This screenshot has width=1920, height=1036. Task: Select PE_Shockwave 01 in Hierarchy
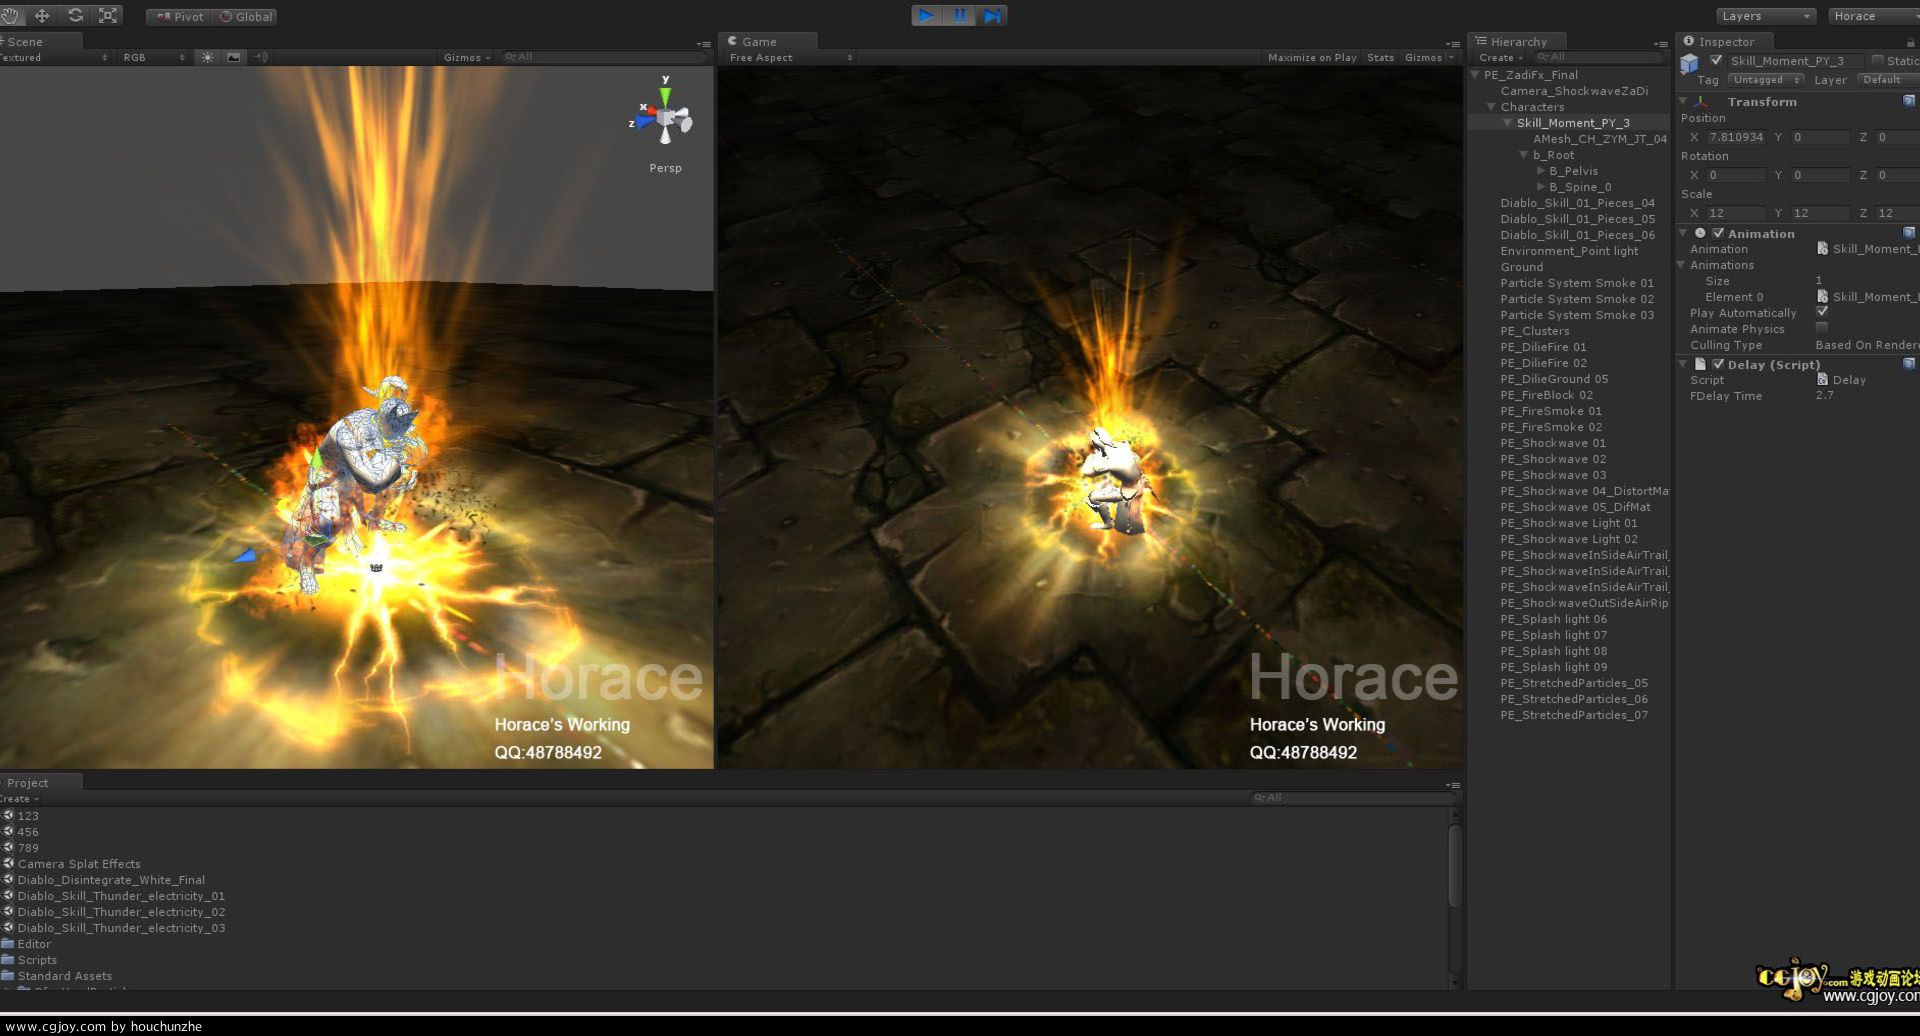coord(1552,443)
